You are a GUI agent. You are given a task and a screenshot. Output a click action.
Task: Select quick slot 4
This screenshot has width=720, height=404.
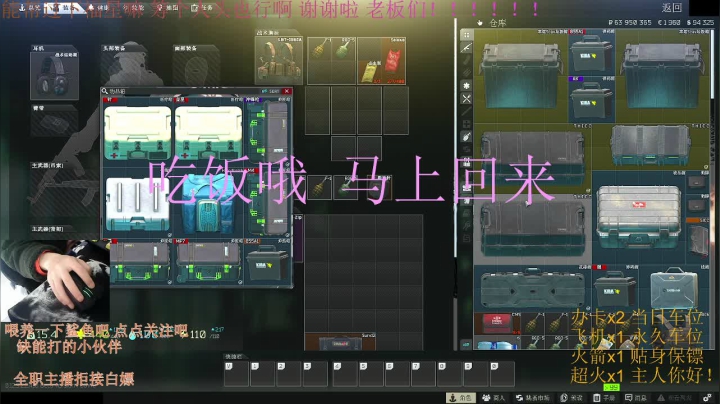345,374
